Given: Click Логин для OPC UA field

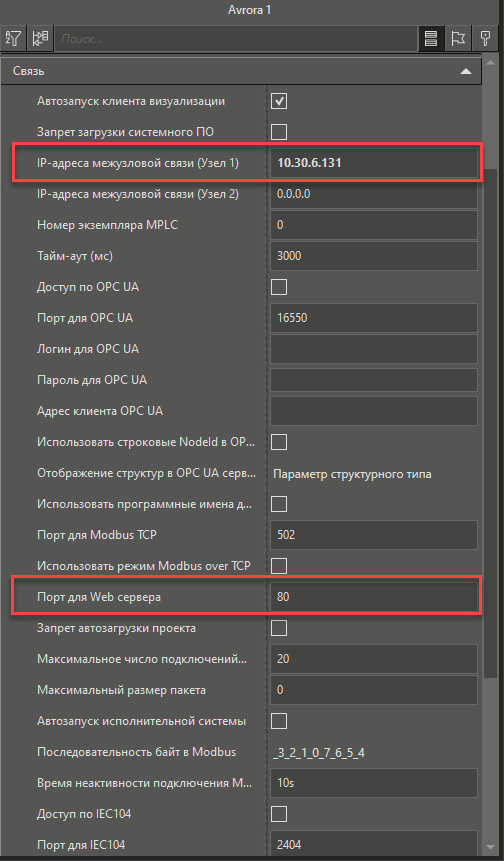Looking at the screenshot, I should [x=374, y=349].
